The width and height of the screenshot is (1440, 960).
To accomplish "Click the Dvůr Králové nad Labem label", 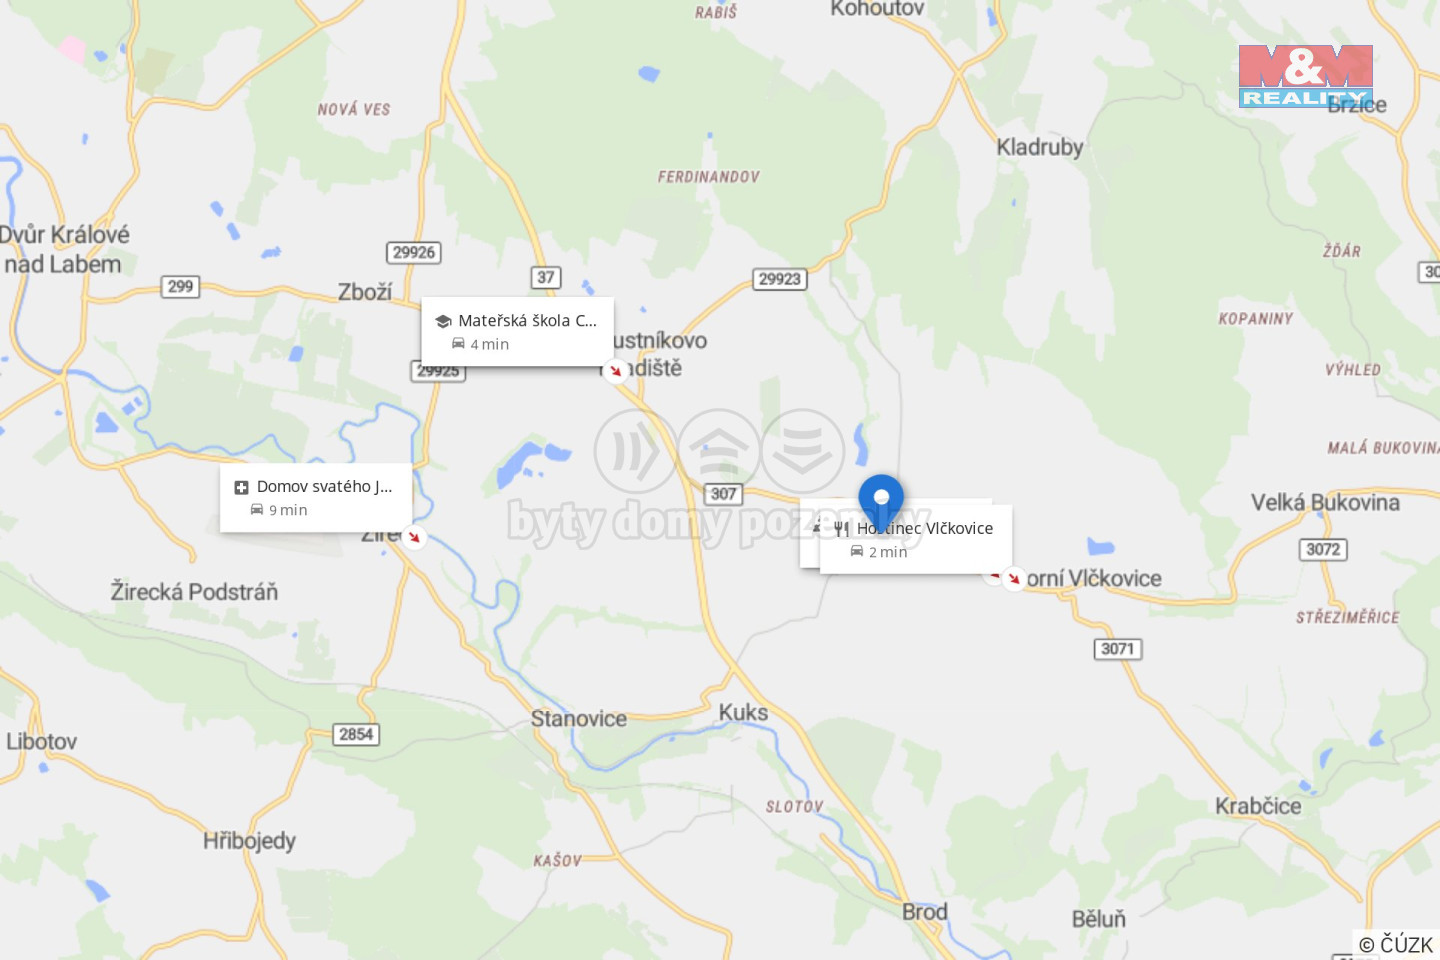I will coord(64,249).
